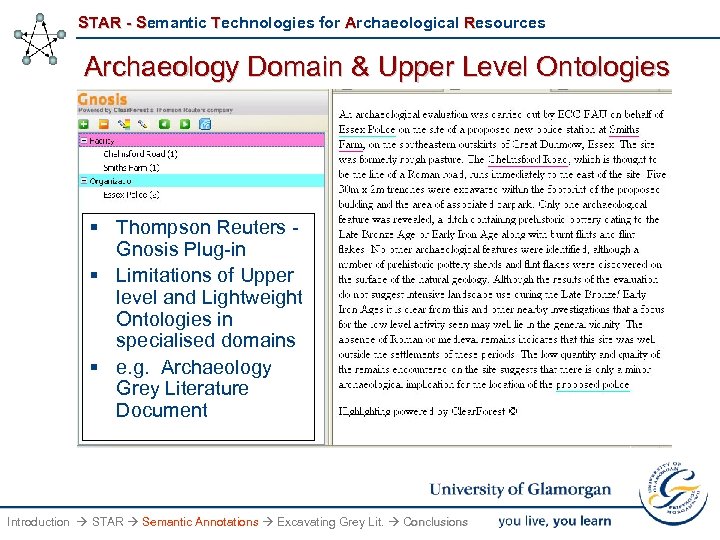
Task: Click 'STAR - Semantic Technologies' header text
Action: click(x=311, y=22)
